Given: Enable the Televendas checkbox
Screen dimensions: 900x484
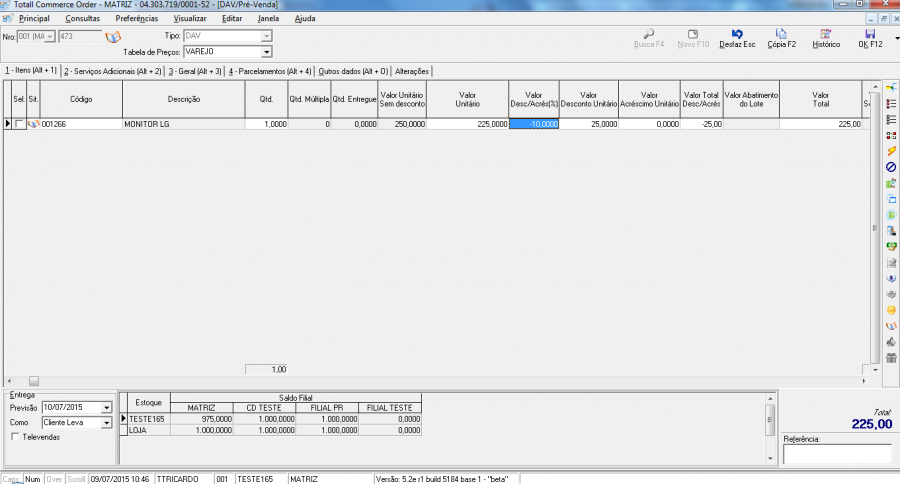Looking at the screenshot, I should coord(15,437).
